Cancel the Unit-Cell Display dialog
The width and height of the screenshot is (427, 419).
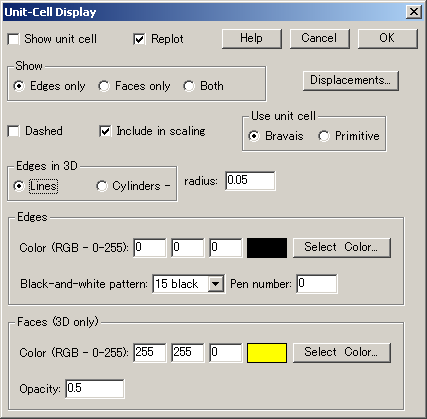click(319, 38)
